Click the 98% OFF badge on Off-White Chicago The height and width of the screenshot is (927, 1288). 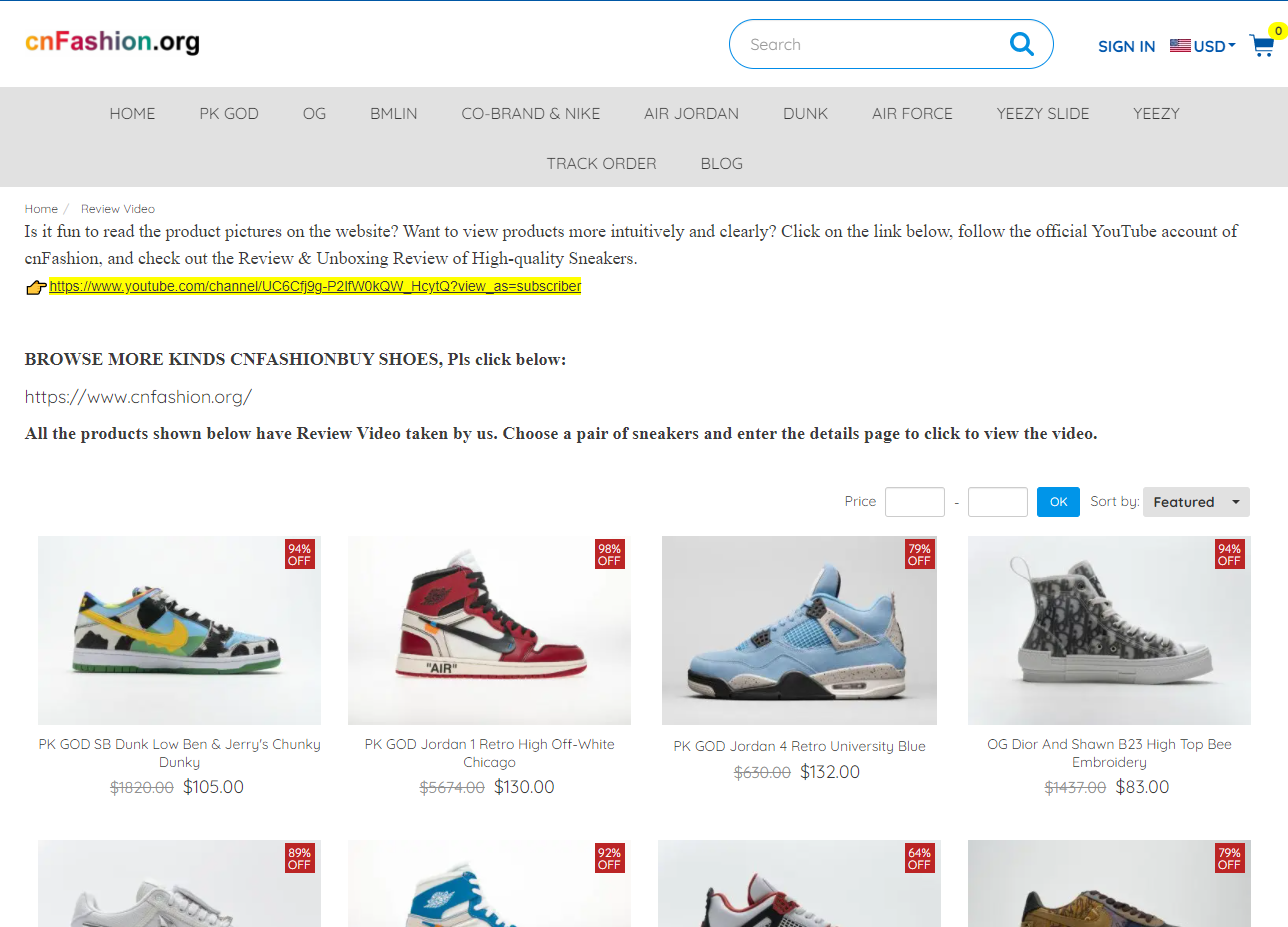pyautogui.click(x=609, y=555)
